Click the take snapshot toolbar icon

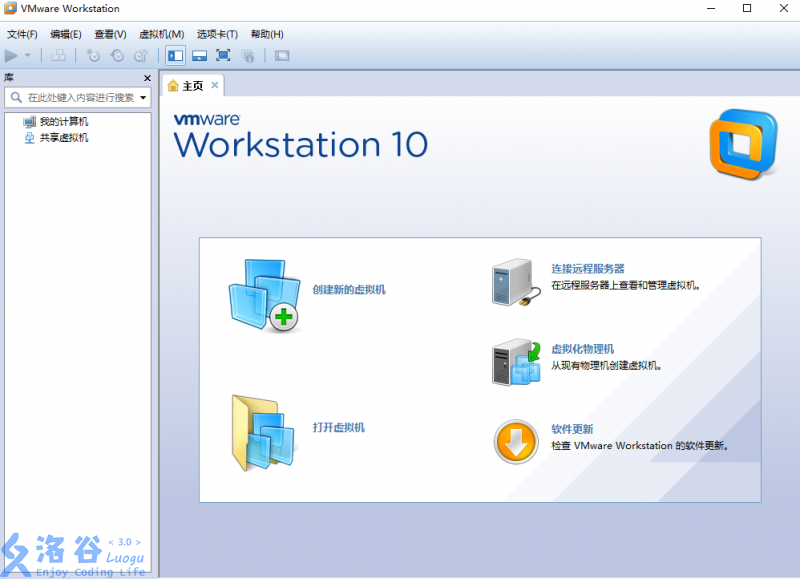click(x=93, y=55)
